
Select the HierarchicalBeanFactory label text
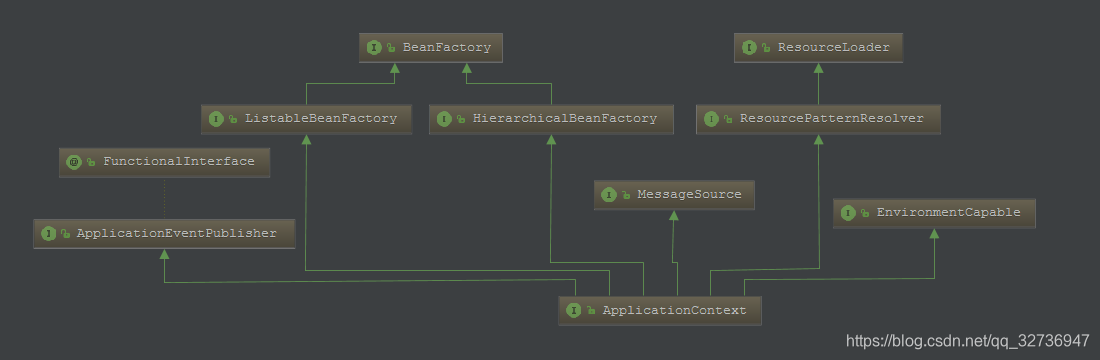pyautogui.click(x=565, y=119)
